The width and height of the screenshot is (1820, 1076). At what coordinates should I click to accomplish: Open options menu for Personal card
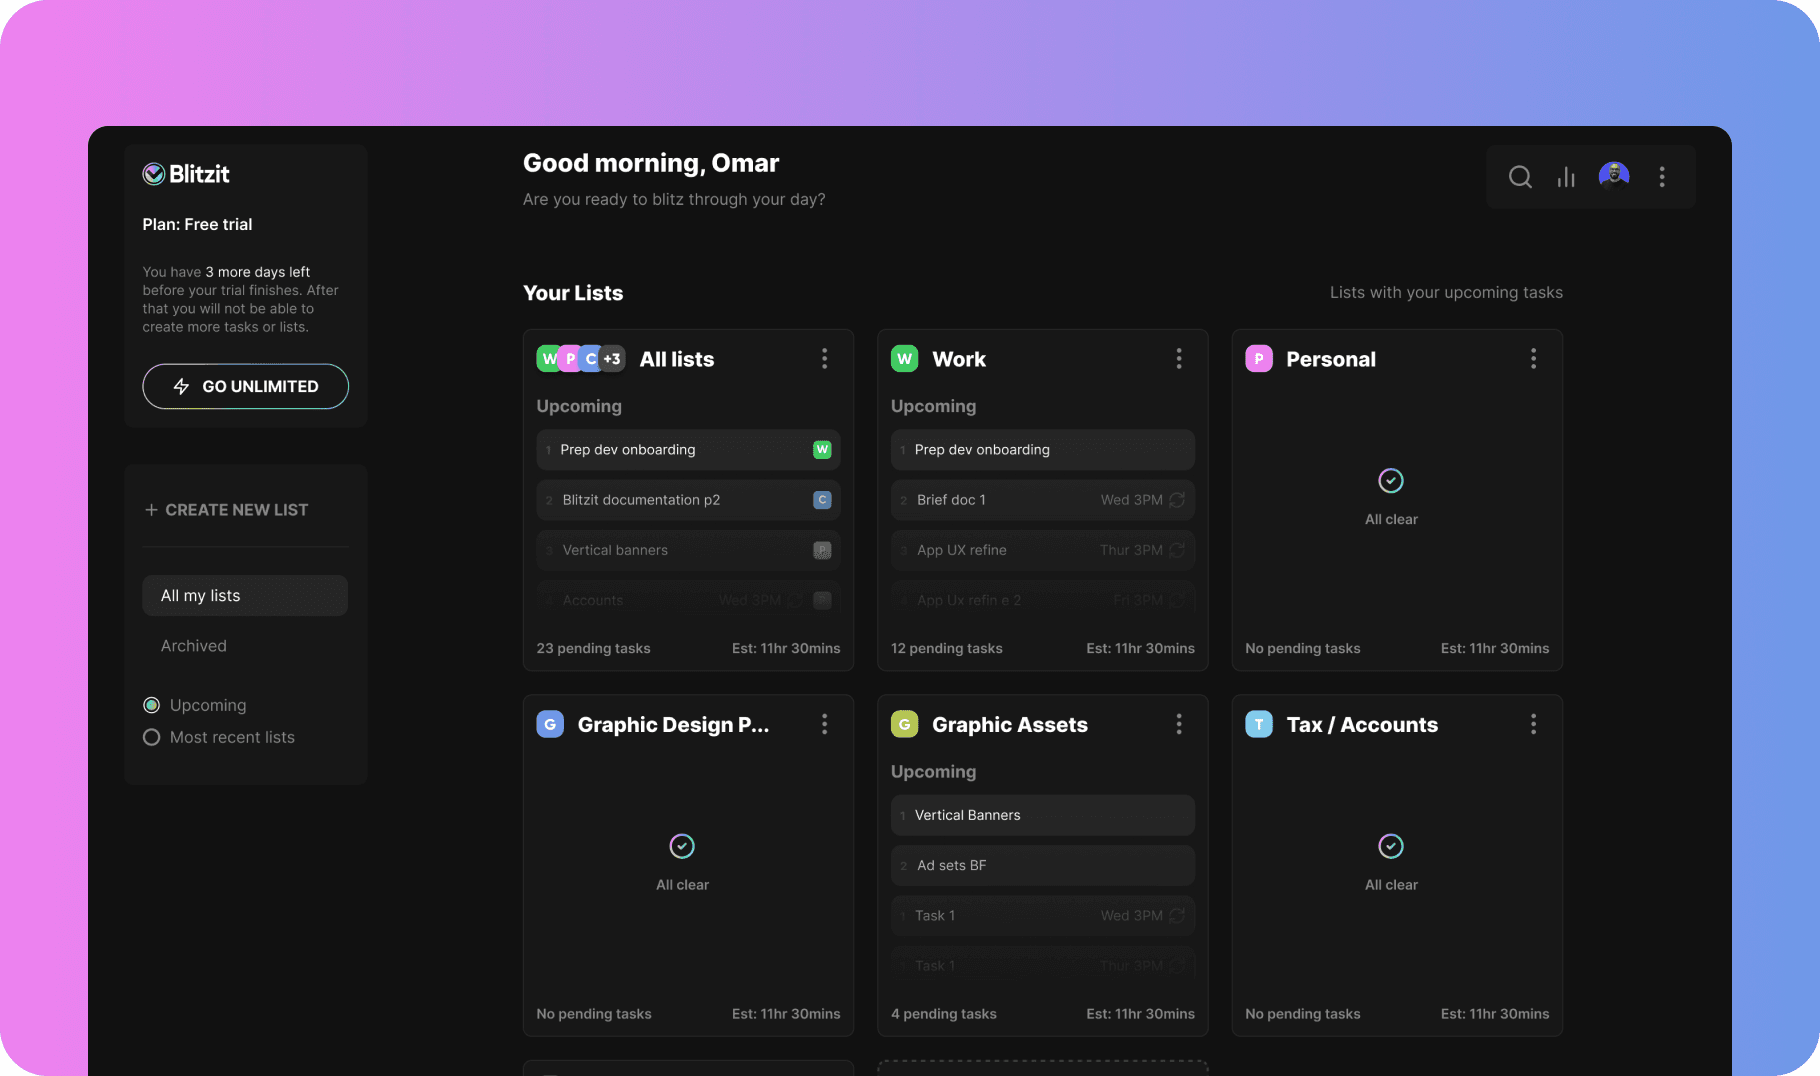[1533, 359]
